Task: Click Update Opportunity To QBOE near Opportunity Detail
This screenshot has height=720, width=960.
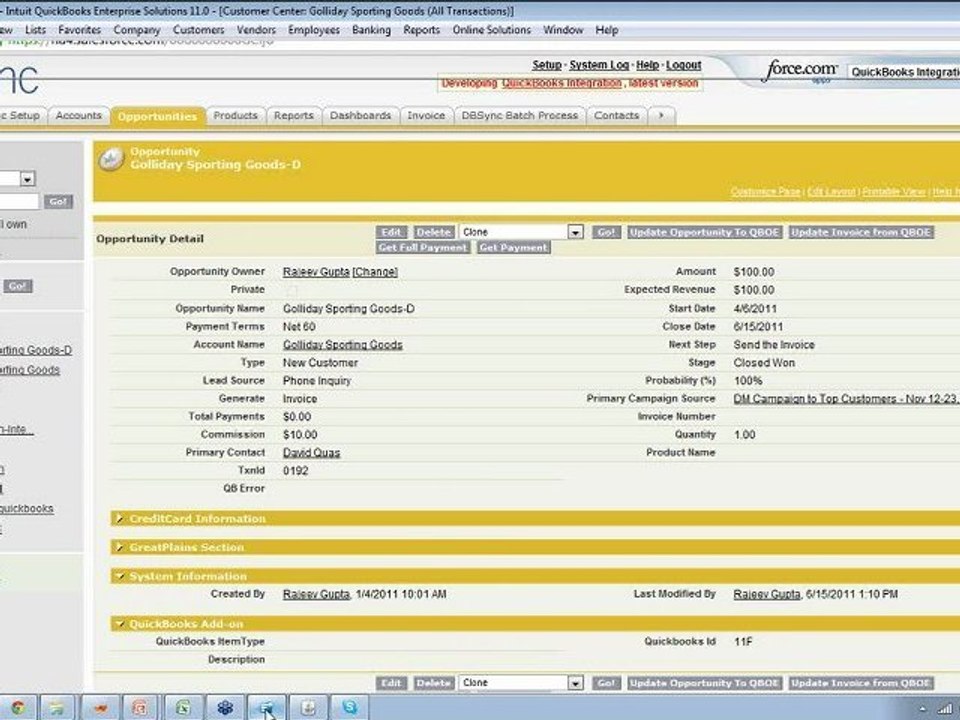Action: tap(705, 232)
